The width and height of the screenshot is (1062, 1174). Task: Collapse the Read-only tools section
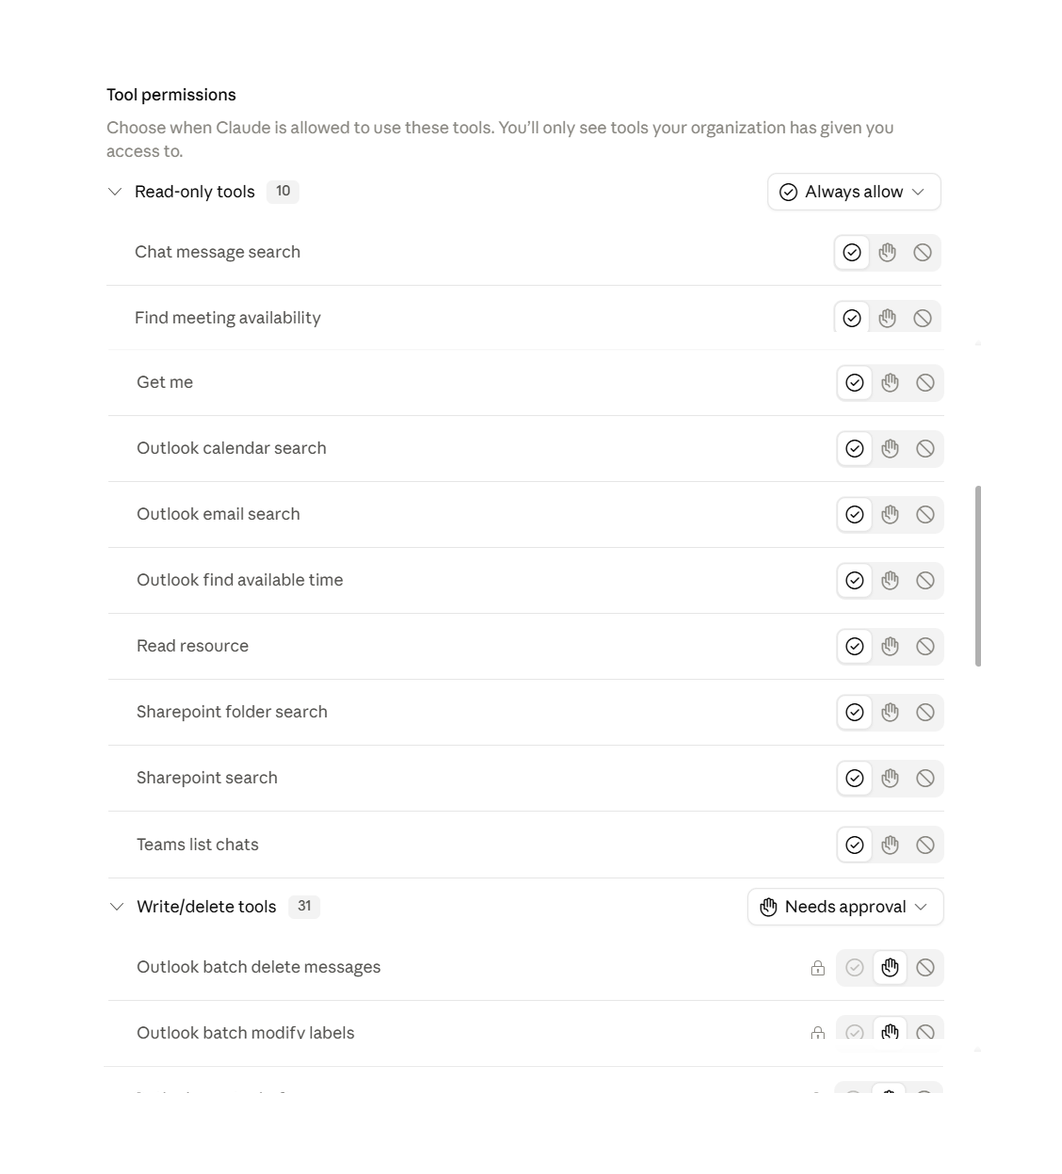pyautogui.click(x=115, y=192)
